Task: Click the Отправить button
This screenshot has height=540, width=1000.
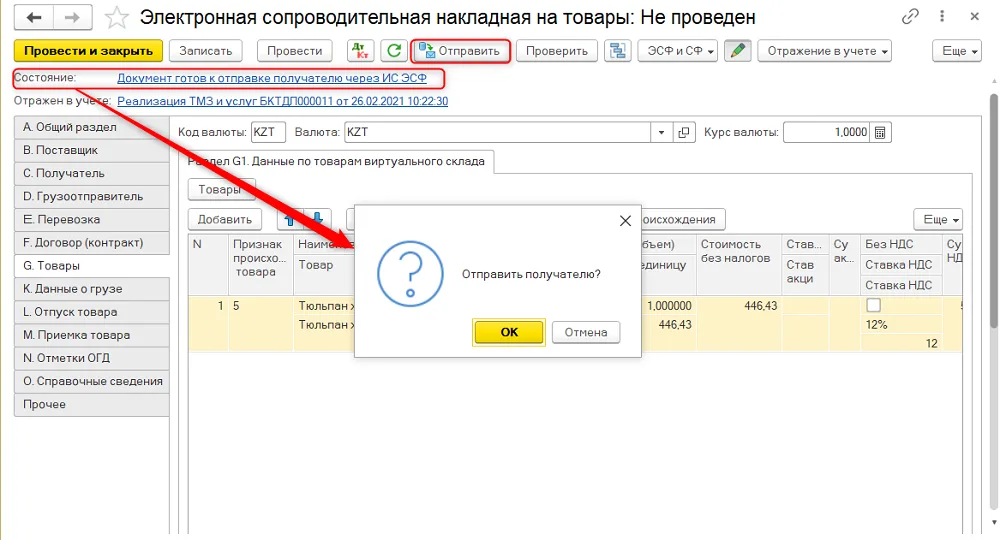Action: coord(460,51)
